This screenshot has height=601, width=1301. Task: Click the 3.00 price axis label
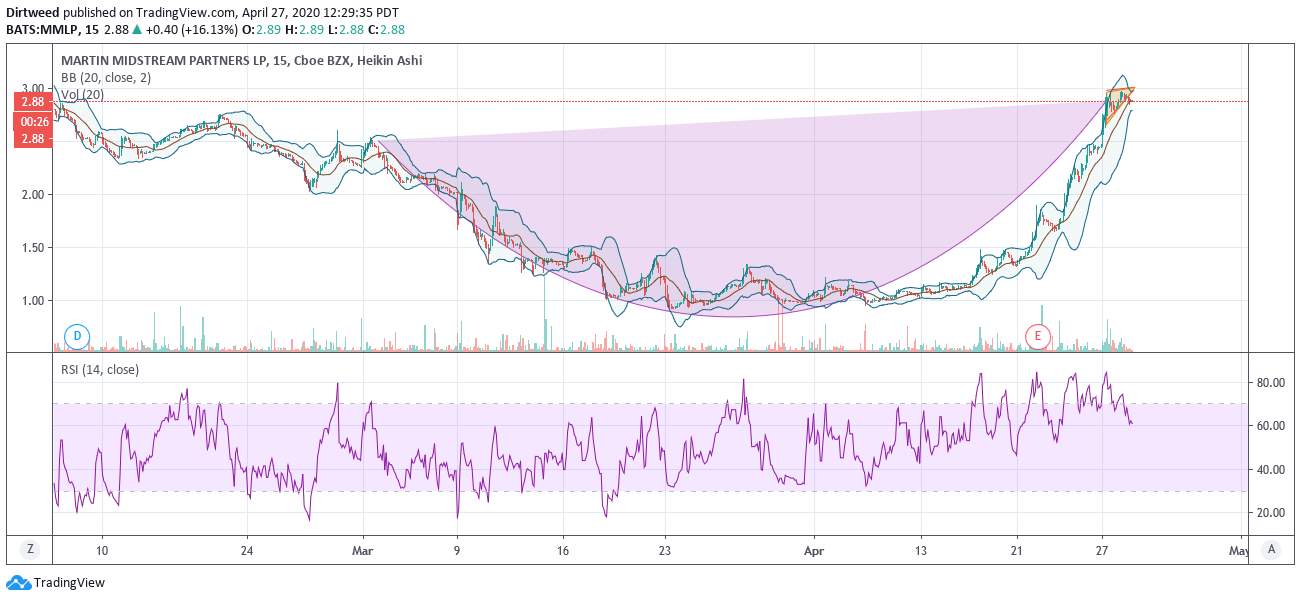point(32,89)
